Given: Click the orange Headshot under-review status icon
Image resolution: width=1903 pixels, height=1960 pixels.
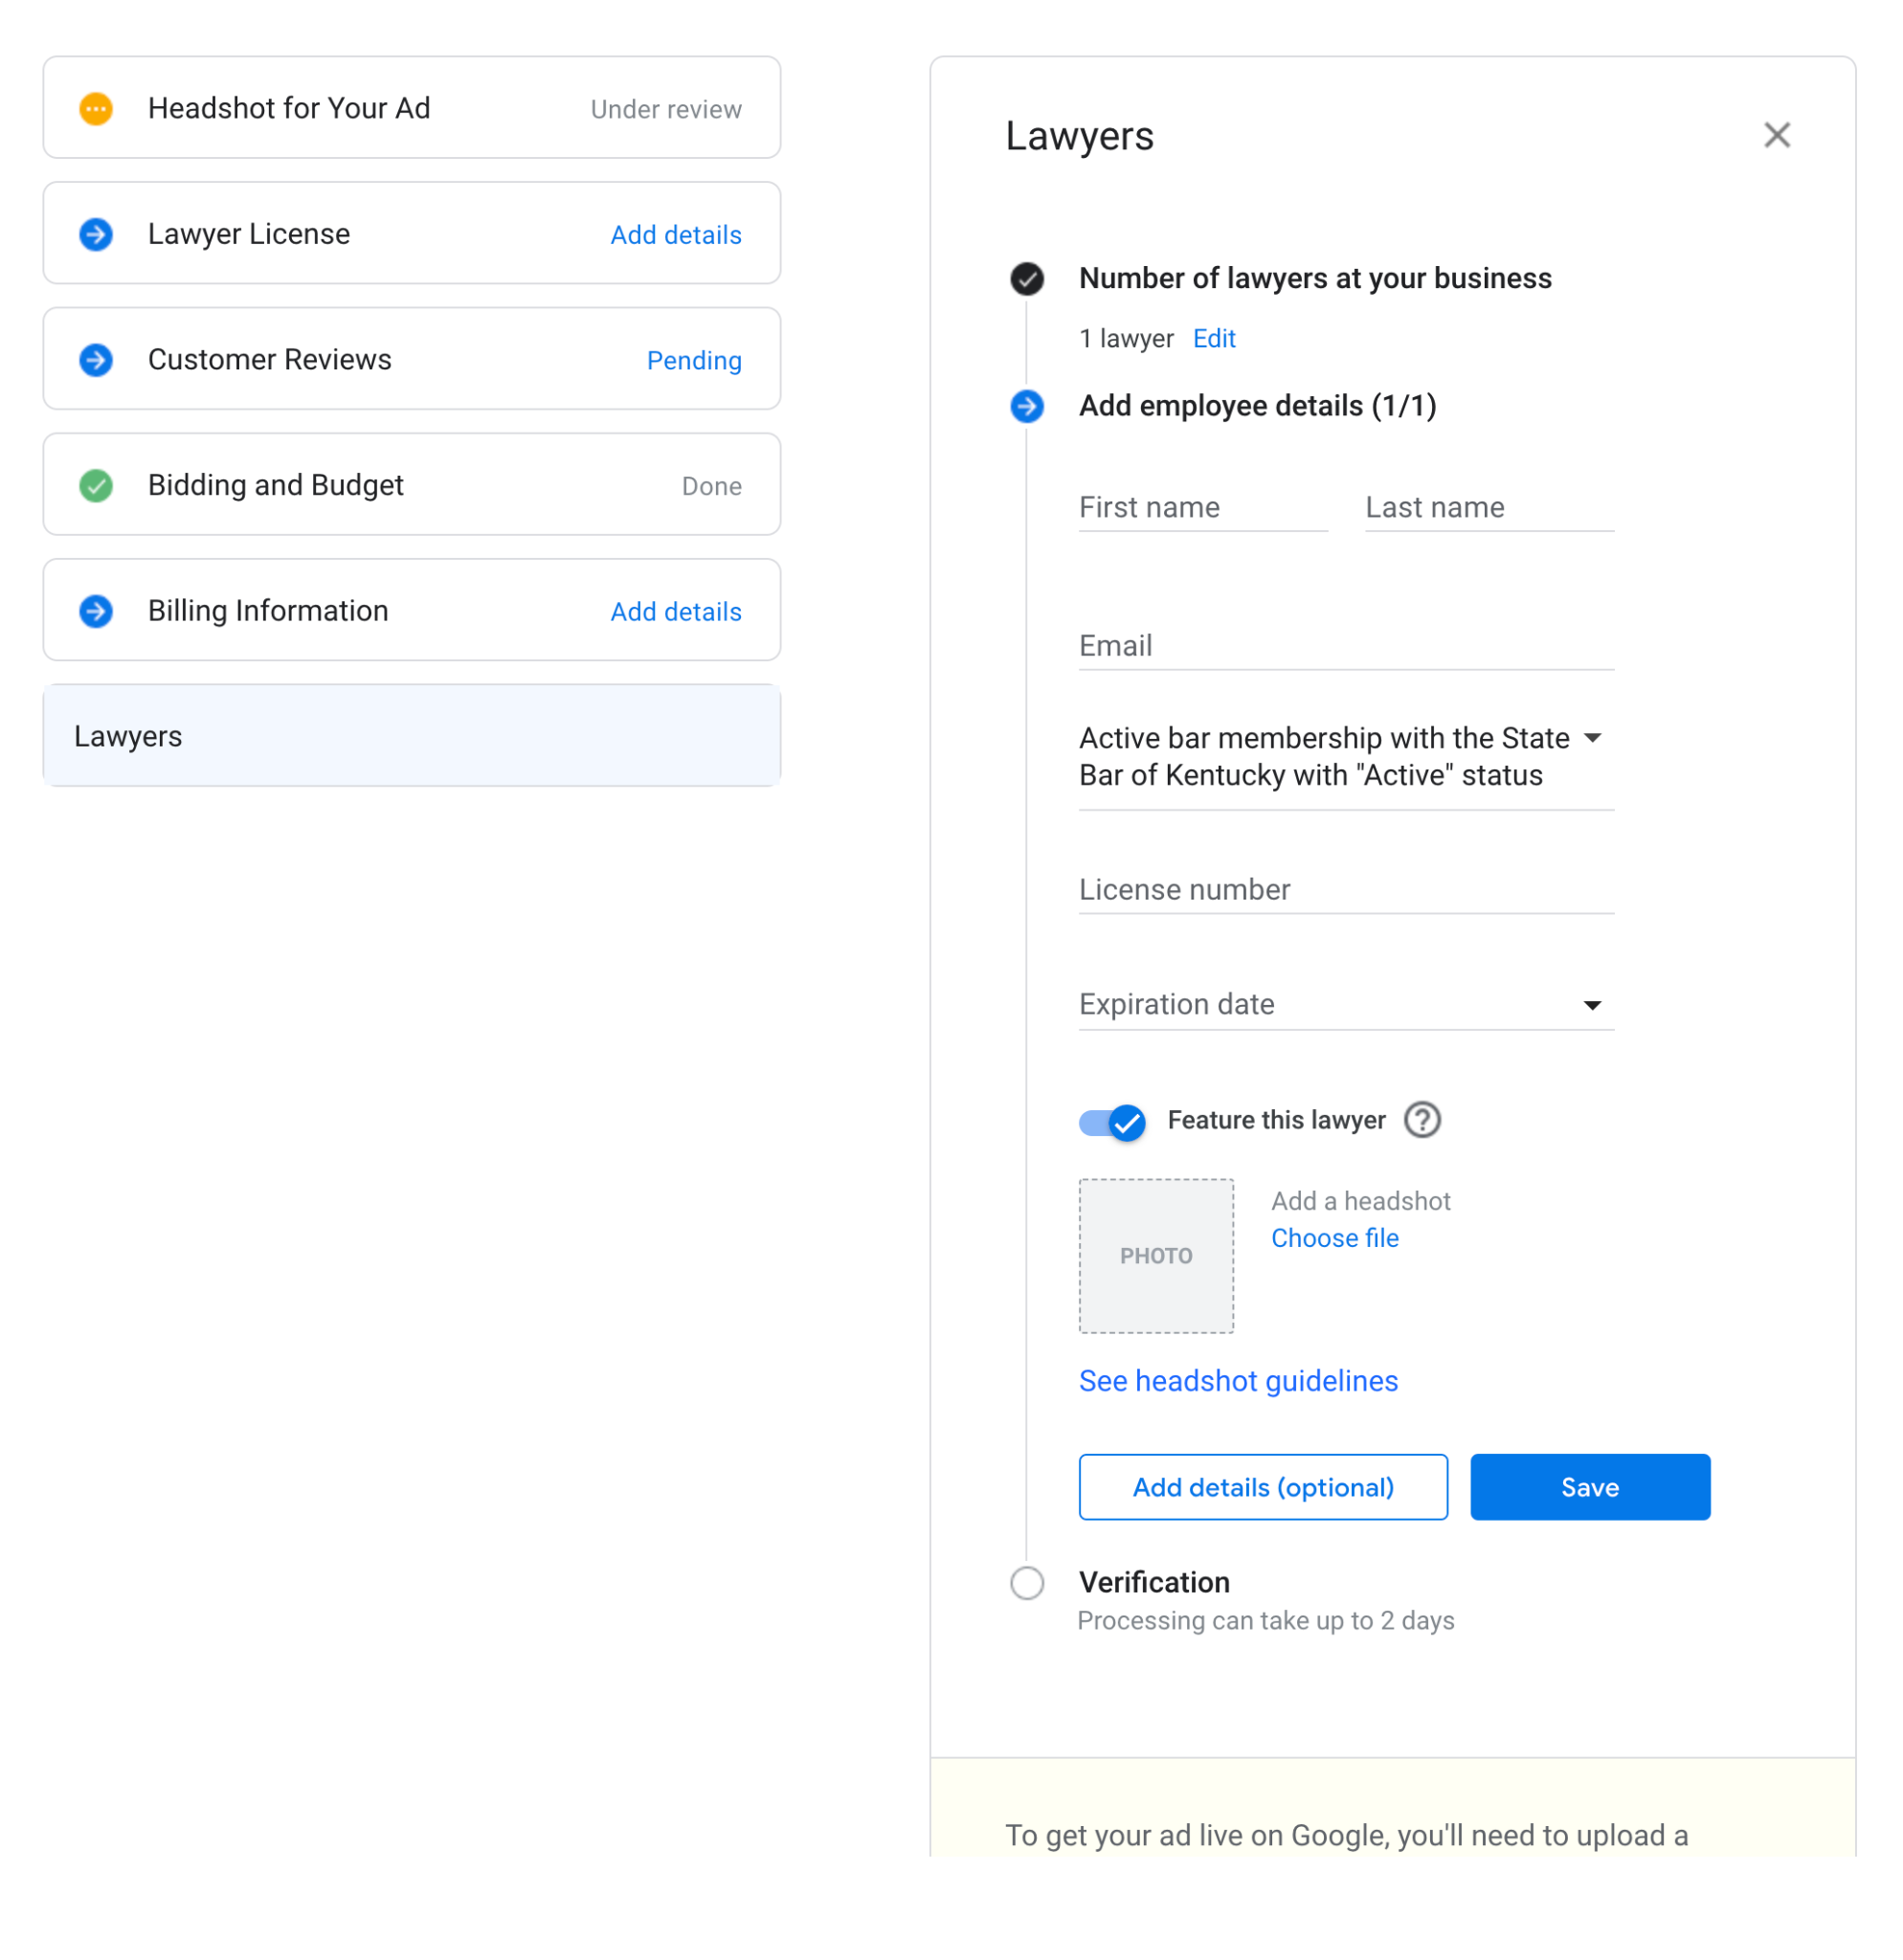Looking at the screenshot, I should tap(96, 108).
